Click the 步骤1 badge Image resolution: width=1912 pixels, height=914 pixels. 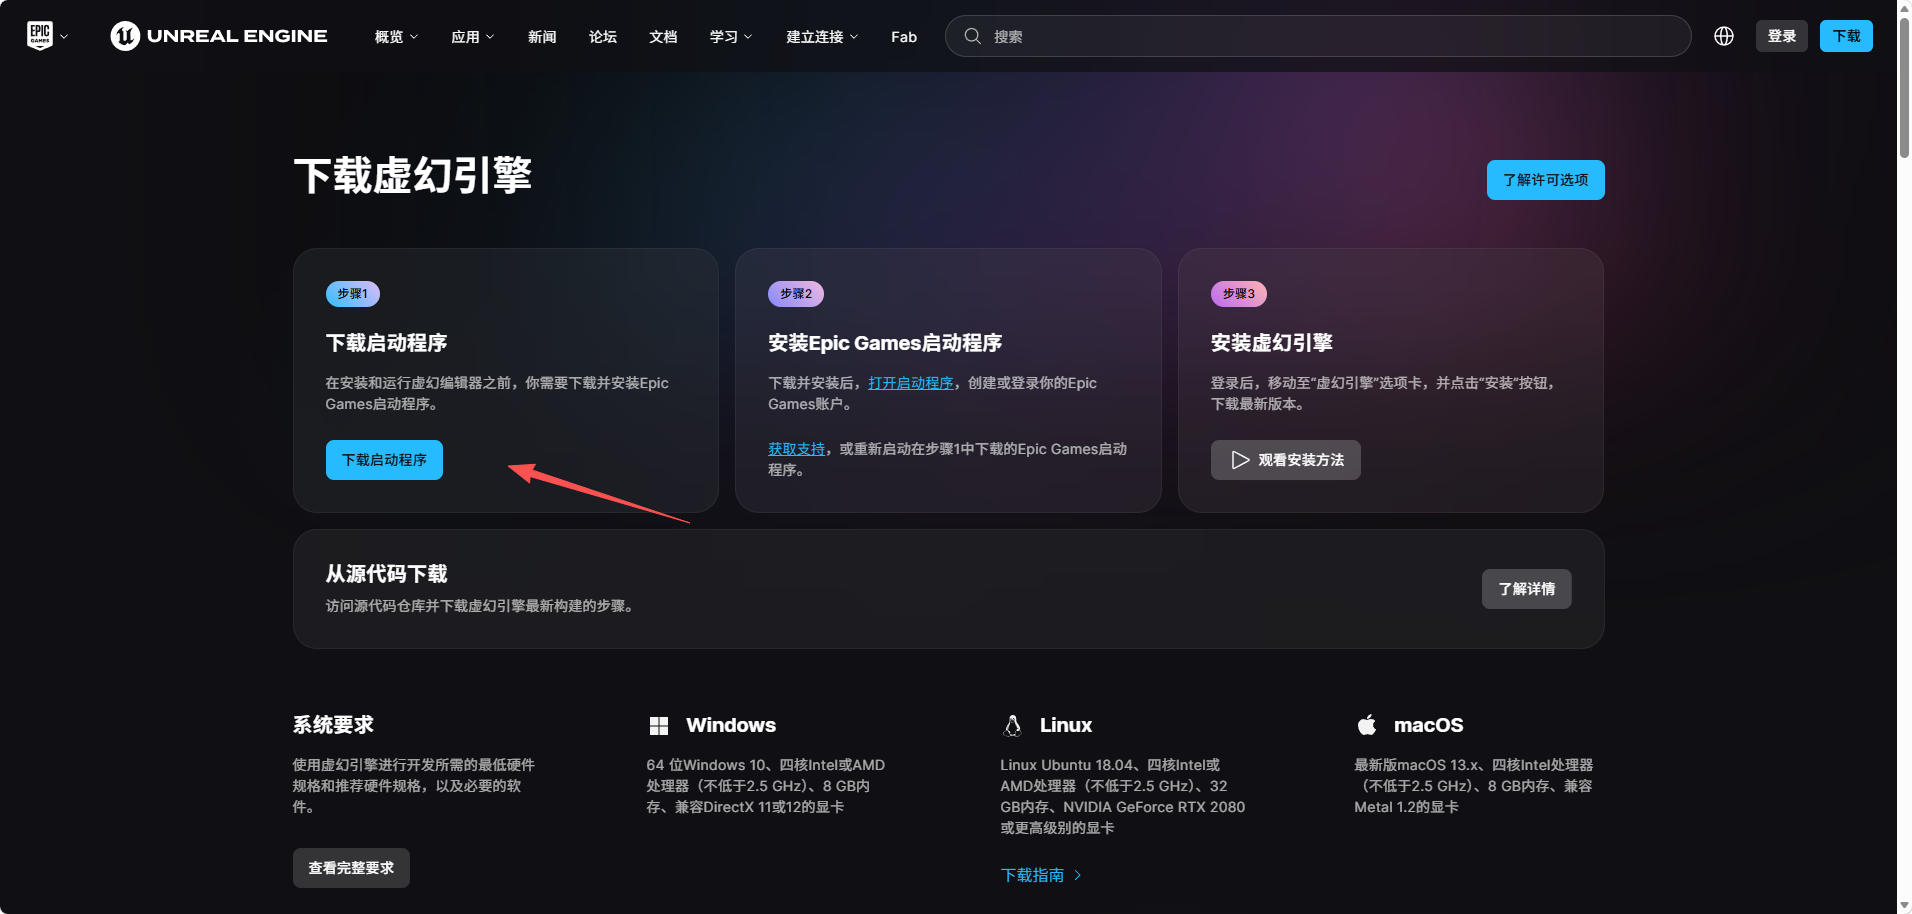pyautogui.click(x=352, y=294)
